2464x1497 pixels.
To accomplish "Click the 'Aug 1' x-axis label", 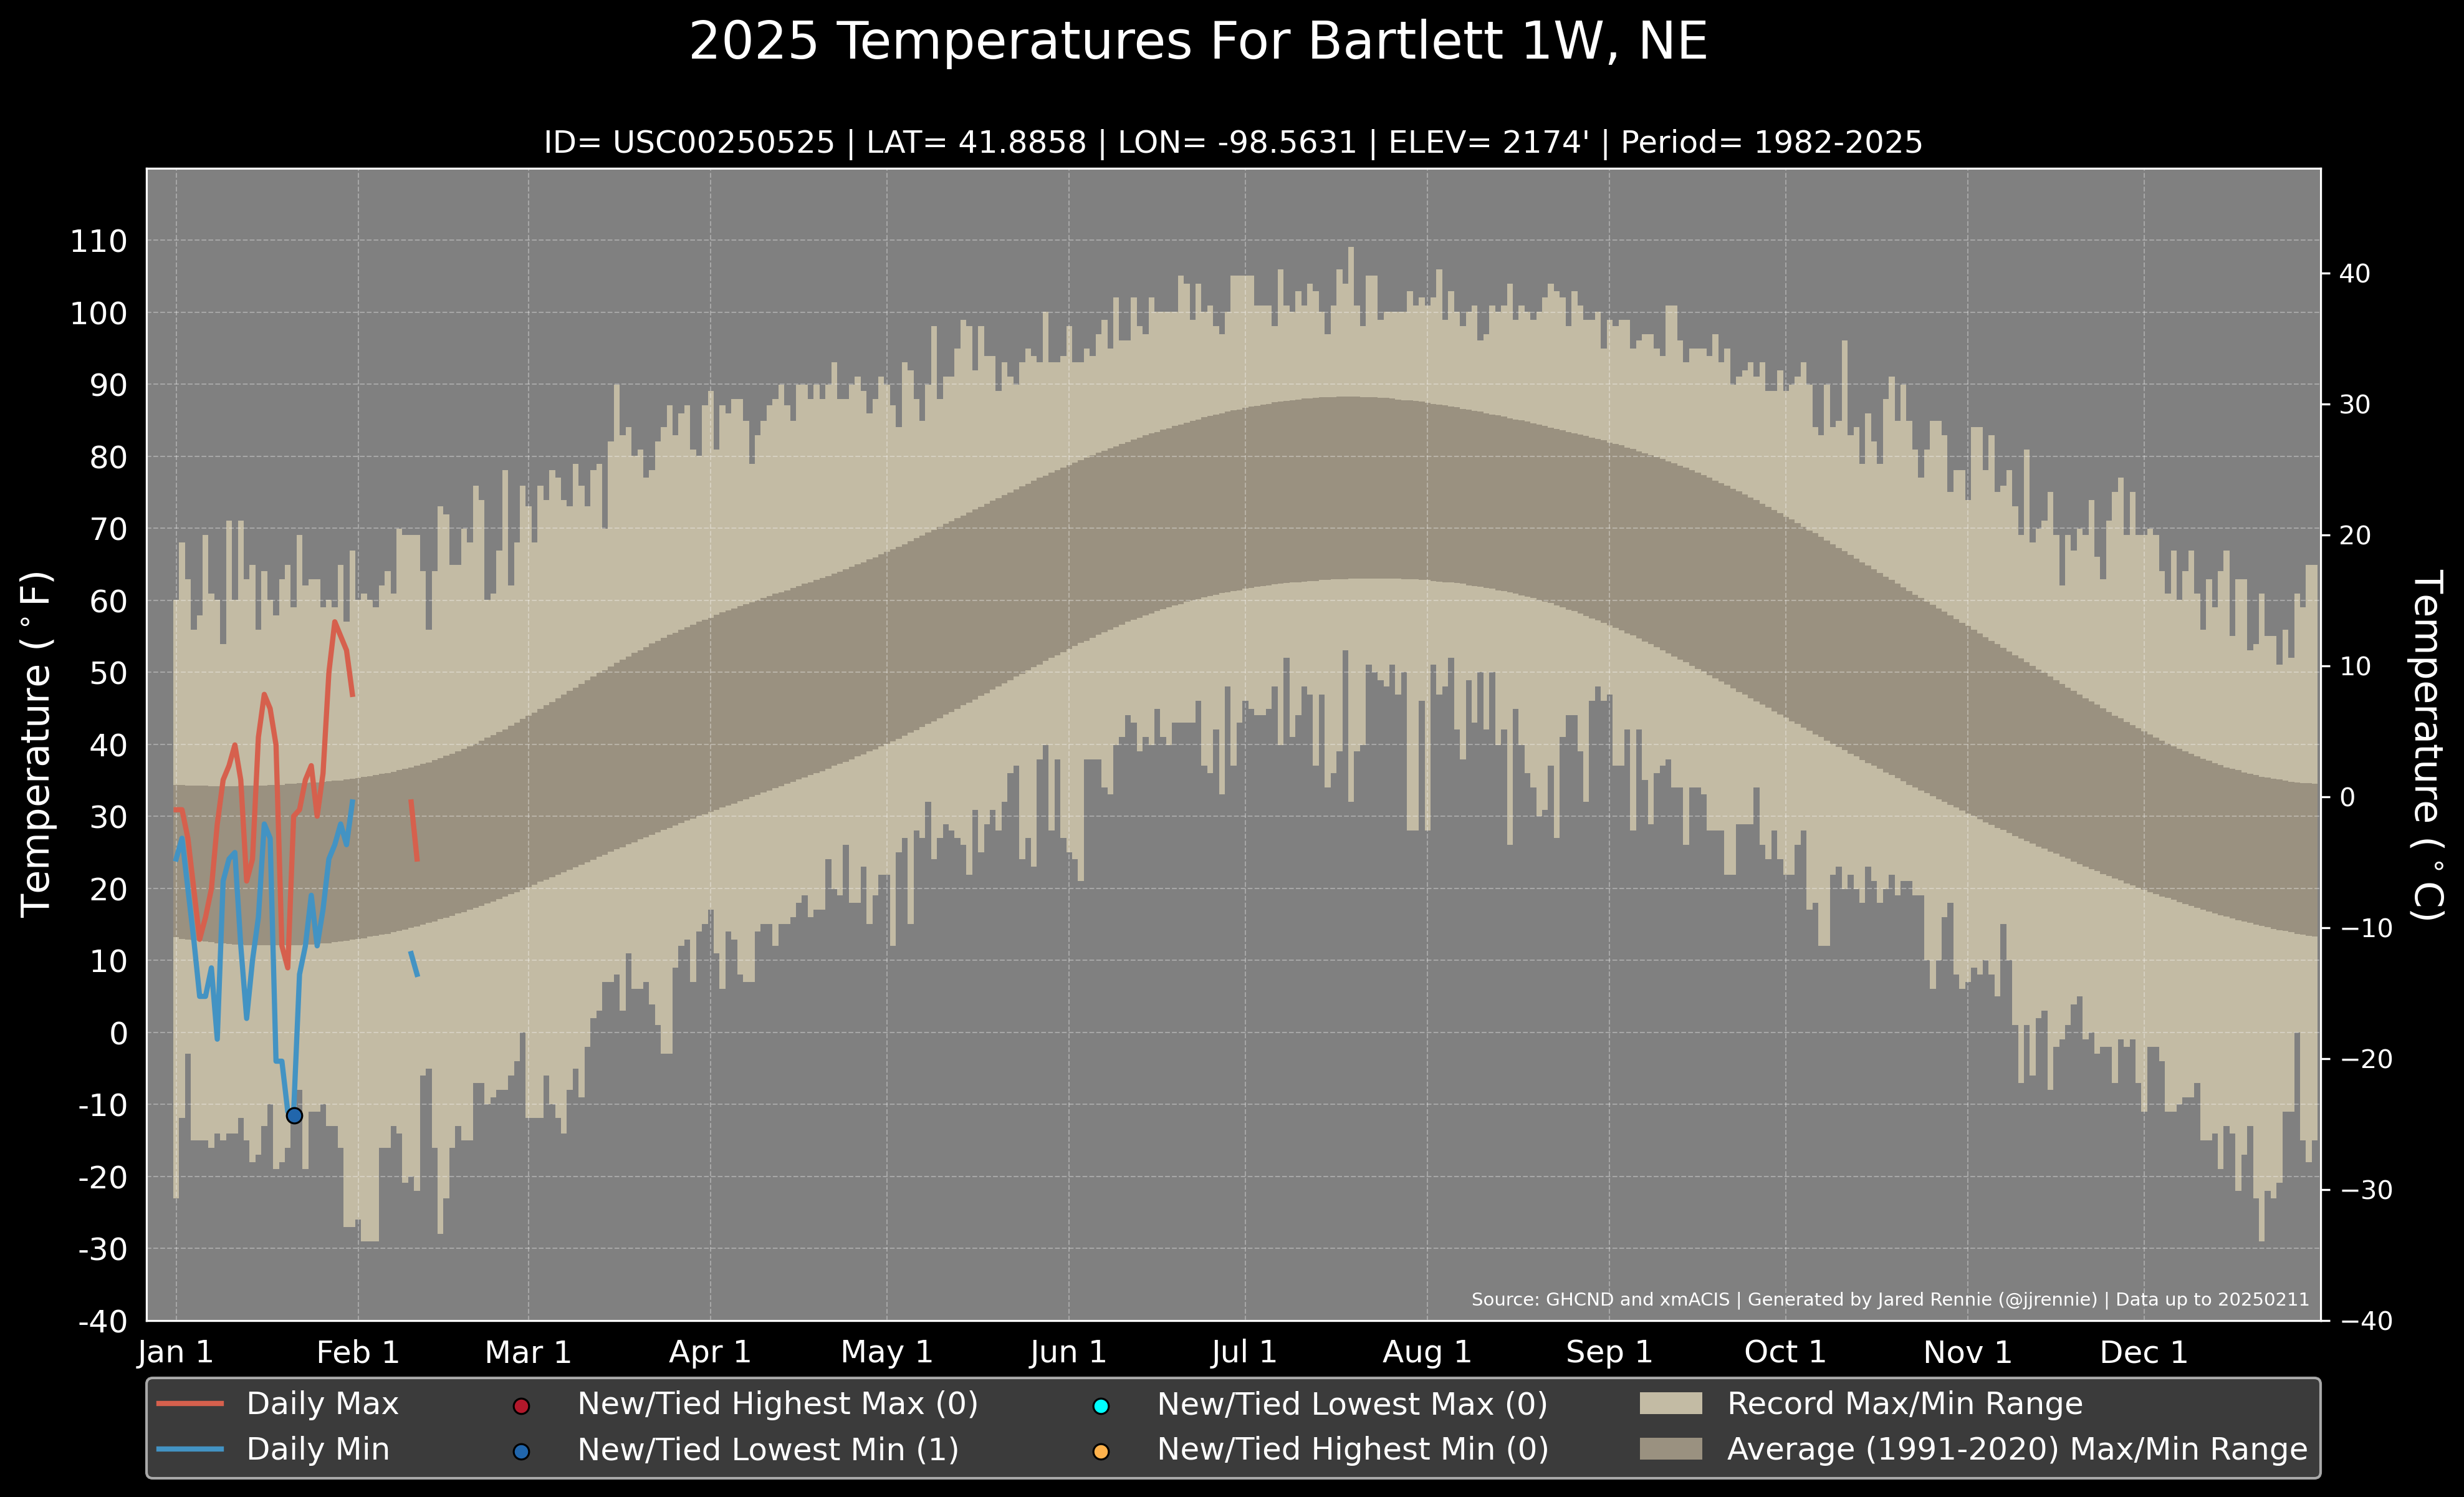I will (1427, 1352).
